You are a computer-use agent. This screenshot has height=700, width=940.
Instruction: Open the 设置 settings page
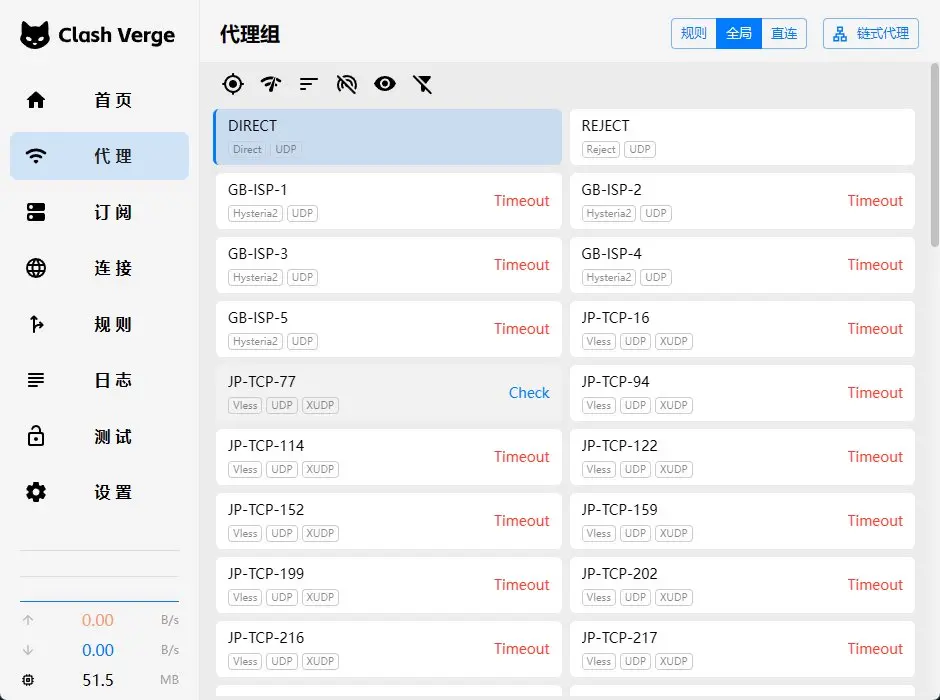pos(100,492)
